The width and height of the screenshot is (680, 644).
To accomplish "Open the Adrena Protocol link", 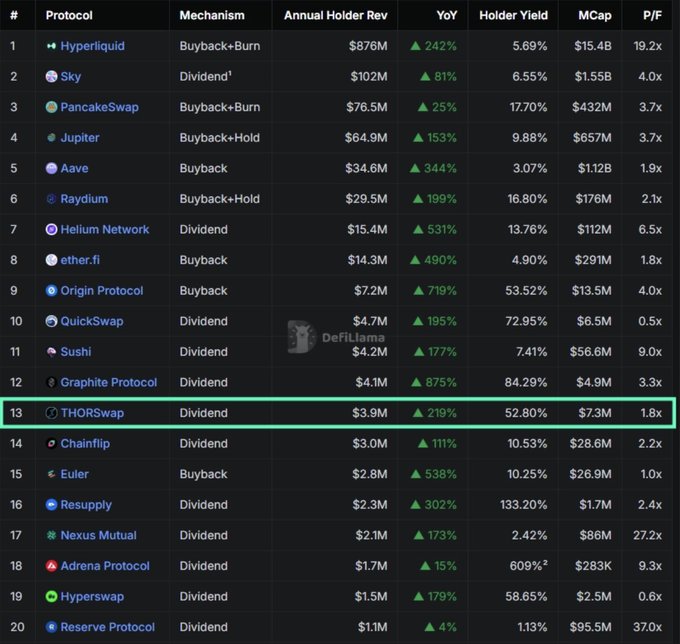I will (105, 566).
